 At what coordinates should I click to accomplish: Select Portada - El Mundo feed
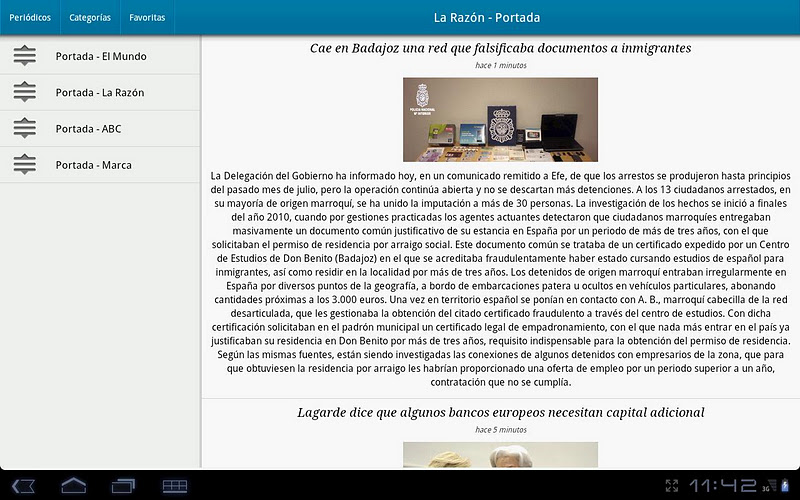[100, 56]
